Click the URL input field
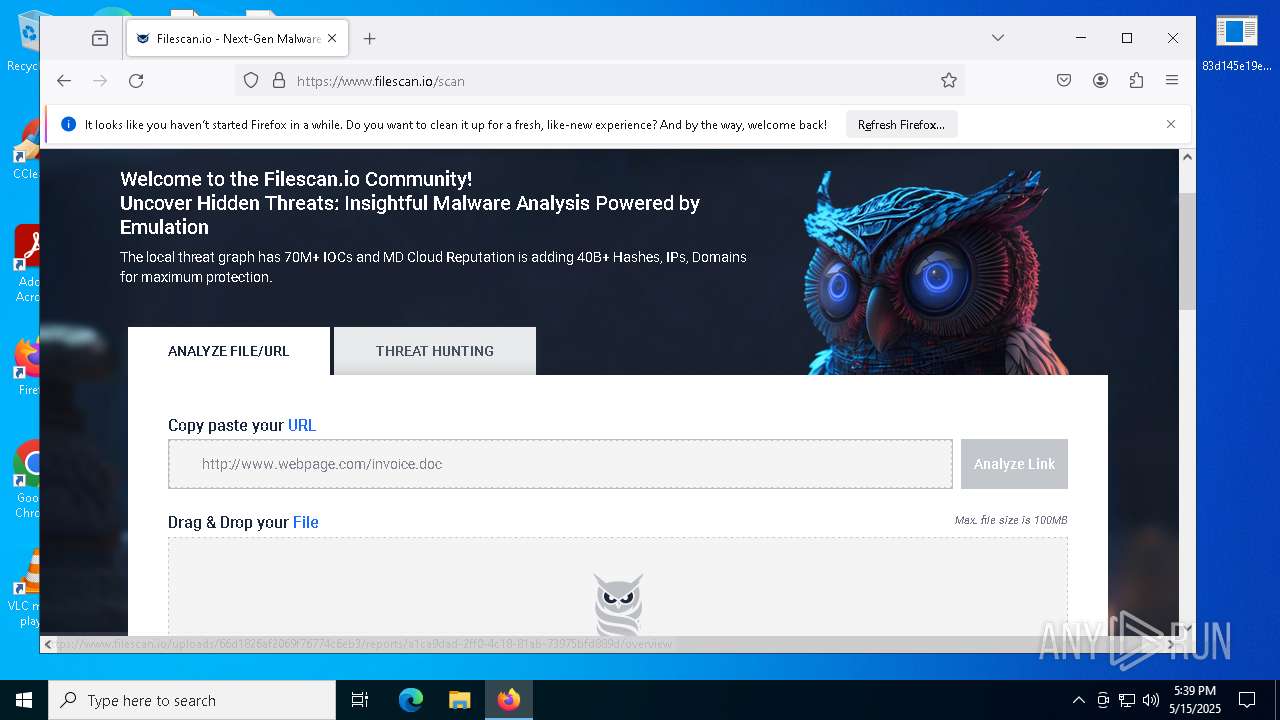1280x720 pixels. [x=560, y=464]
